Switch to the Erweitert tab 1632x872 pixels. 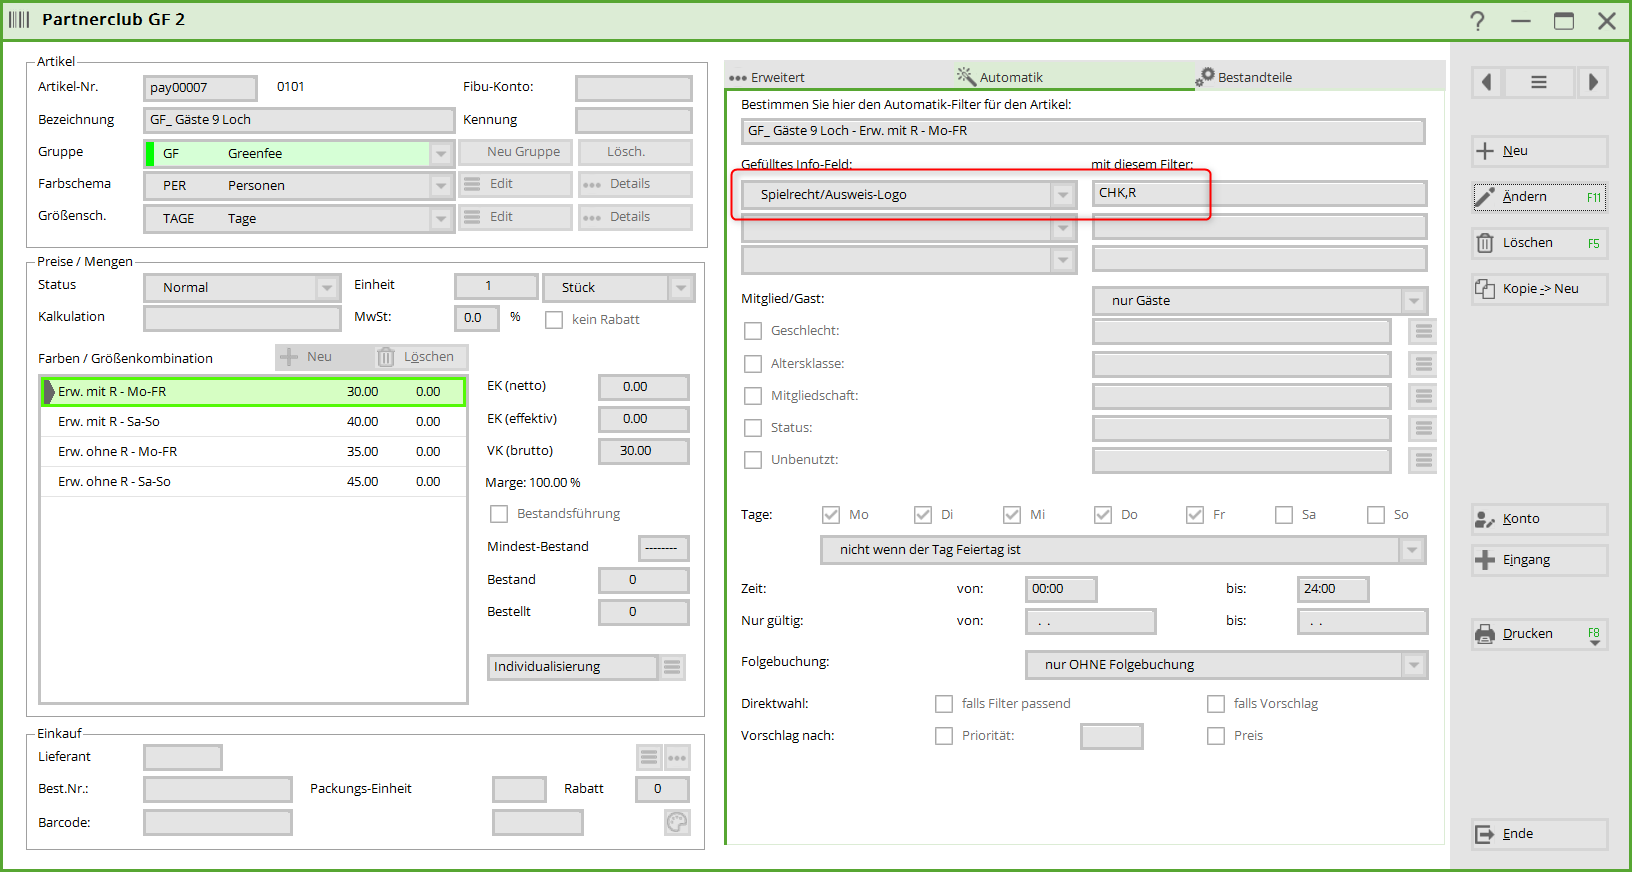pos(768,77)
